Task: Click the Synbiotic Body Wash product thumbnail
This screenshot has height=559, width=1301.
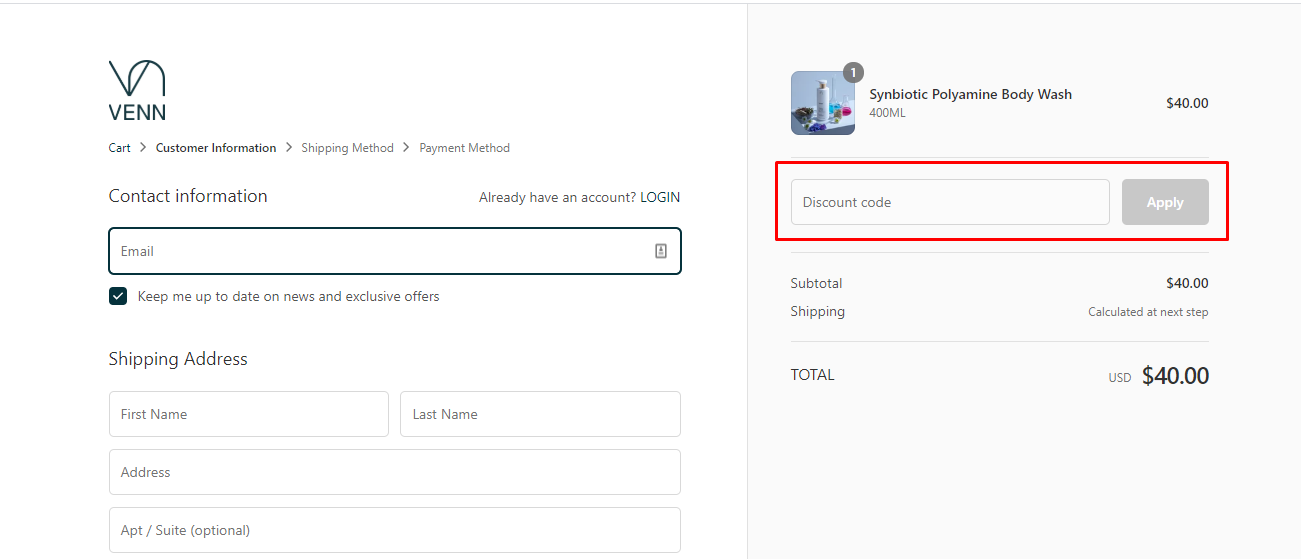Action: (823, 103)
